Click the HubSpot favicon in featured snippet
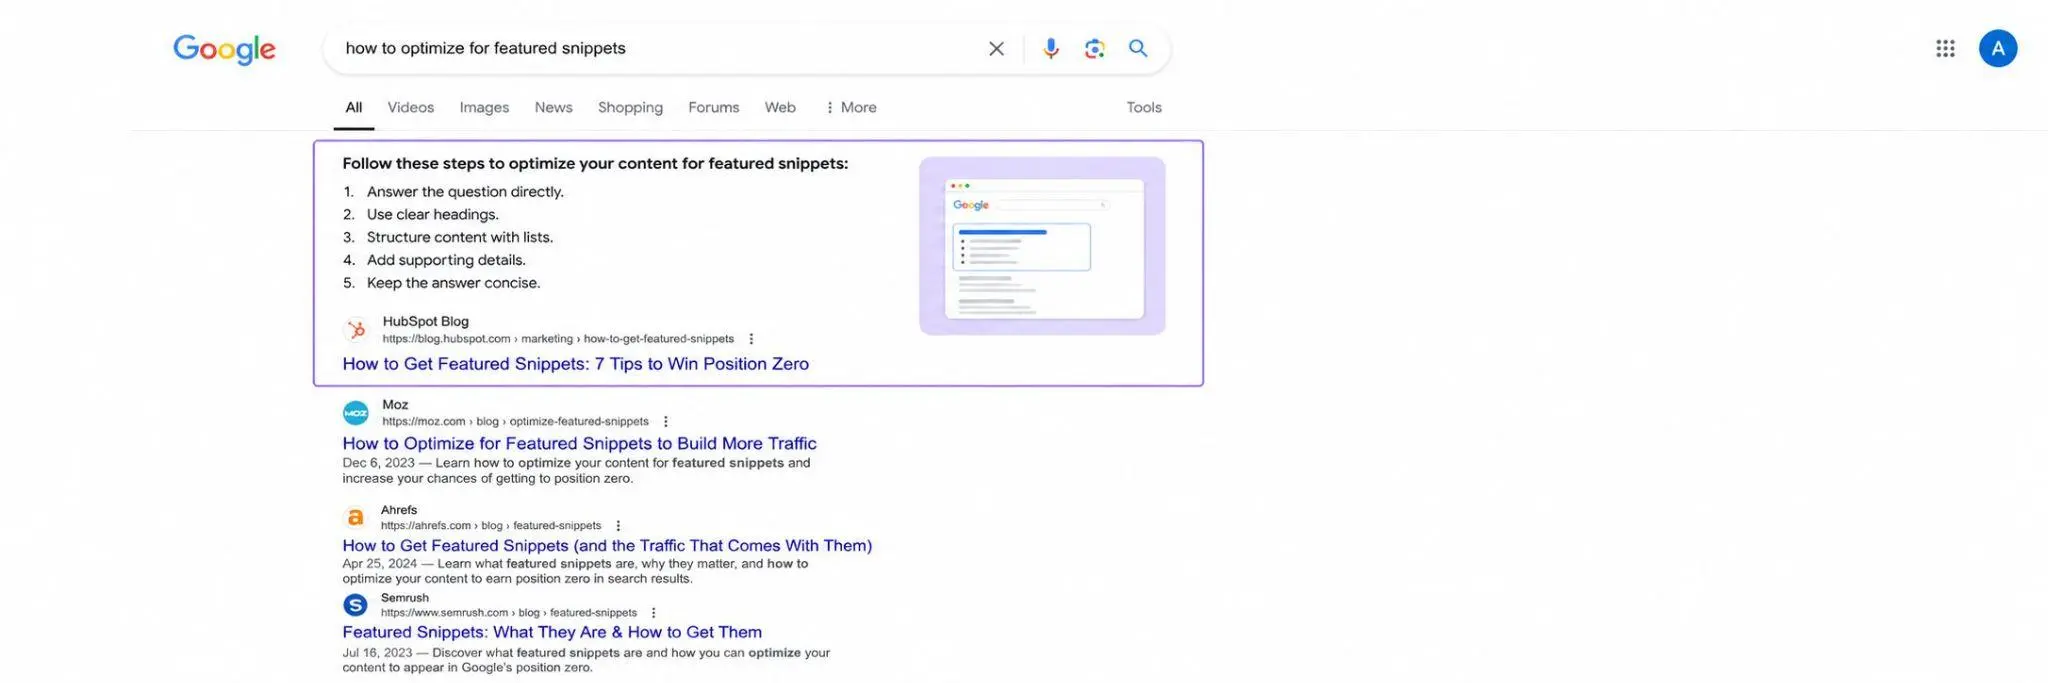Screen dimensions: 2048x683 356,329
